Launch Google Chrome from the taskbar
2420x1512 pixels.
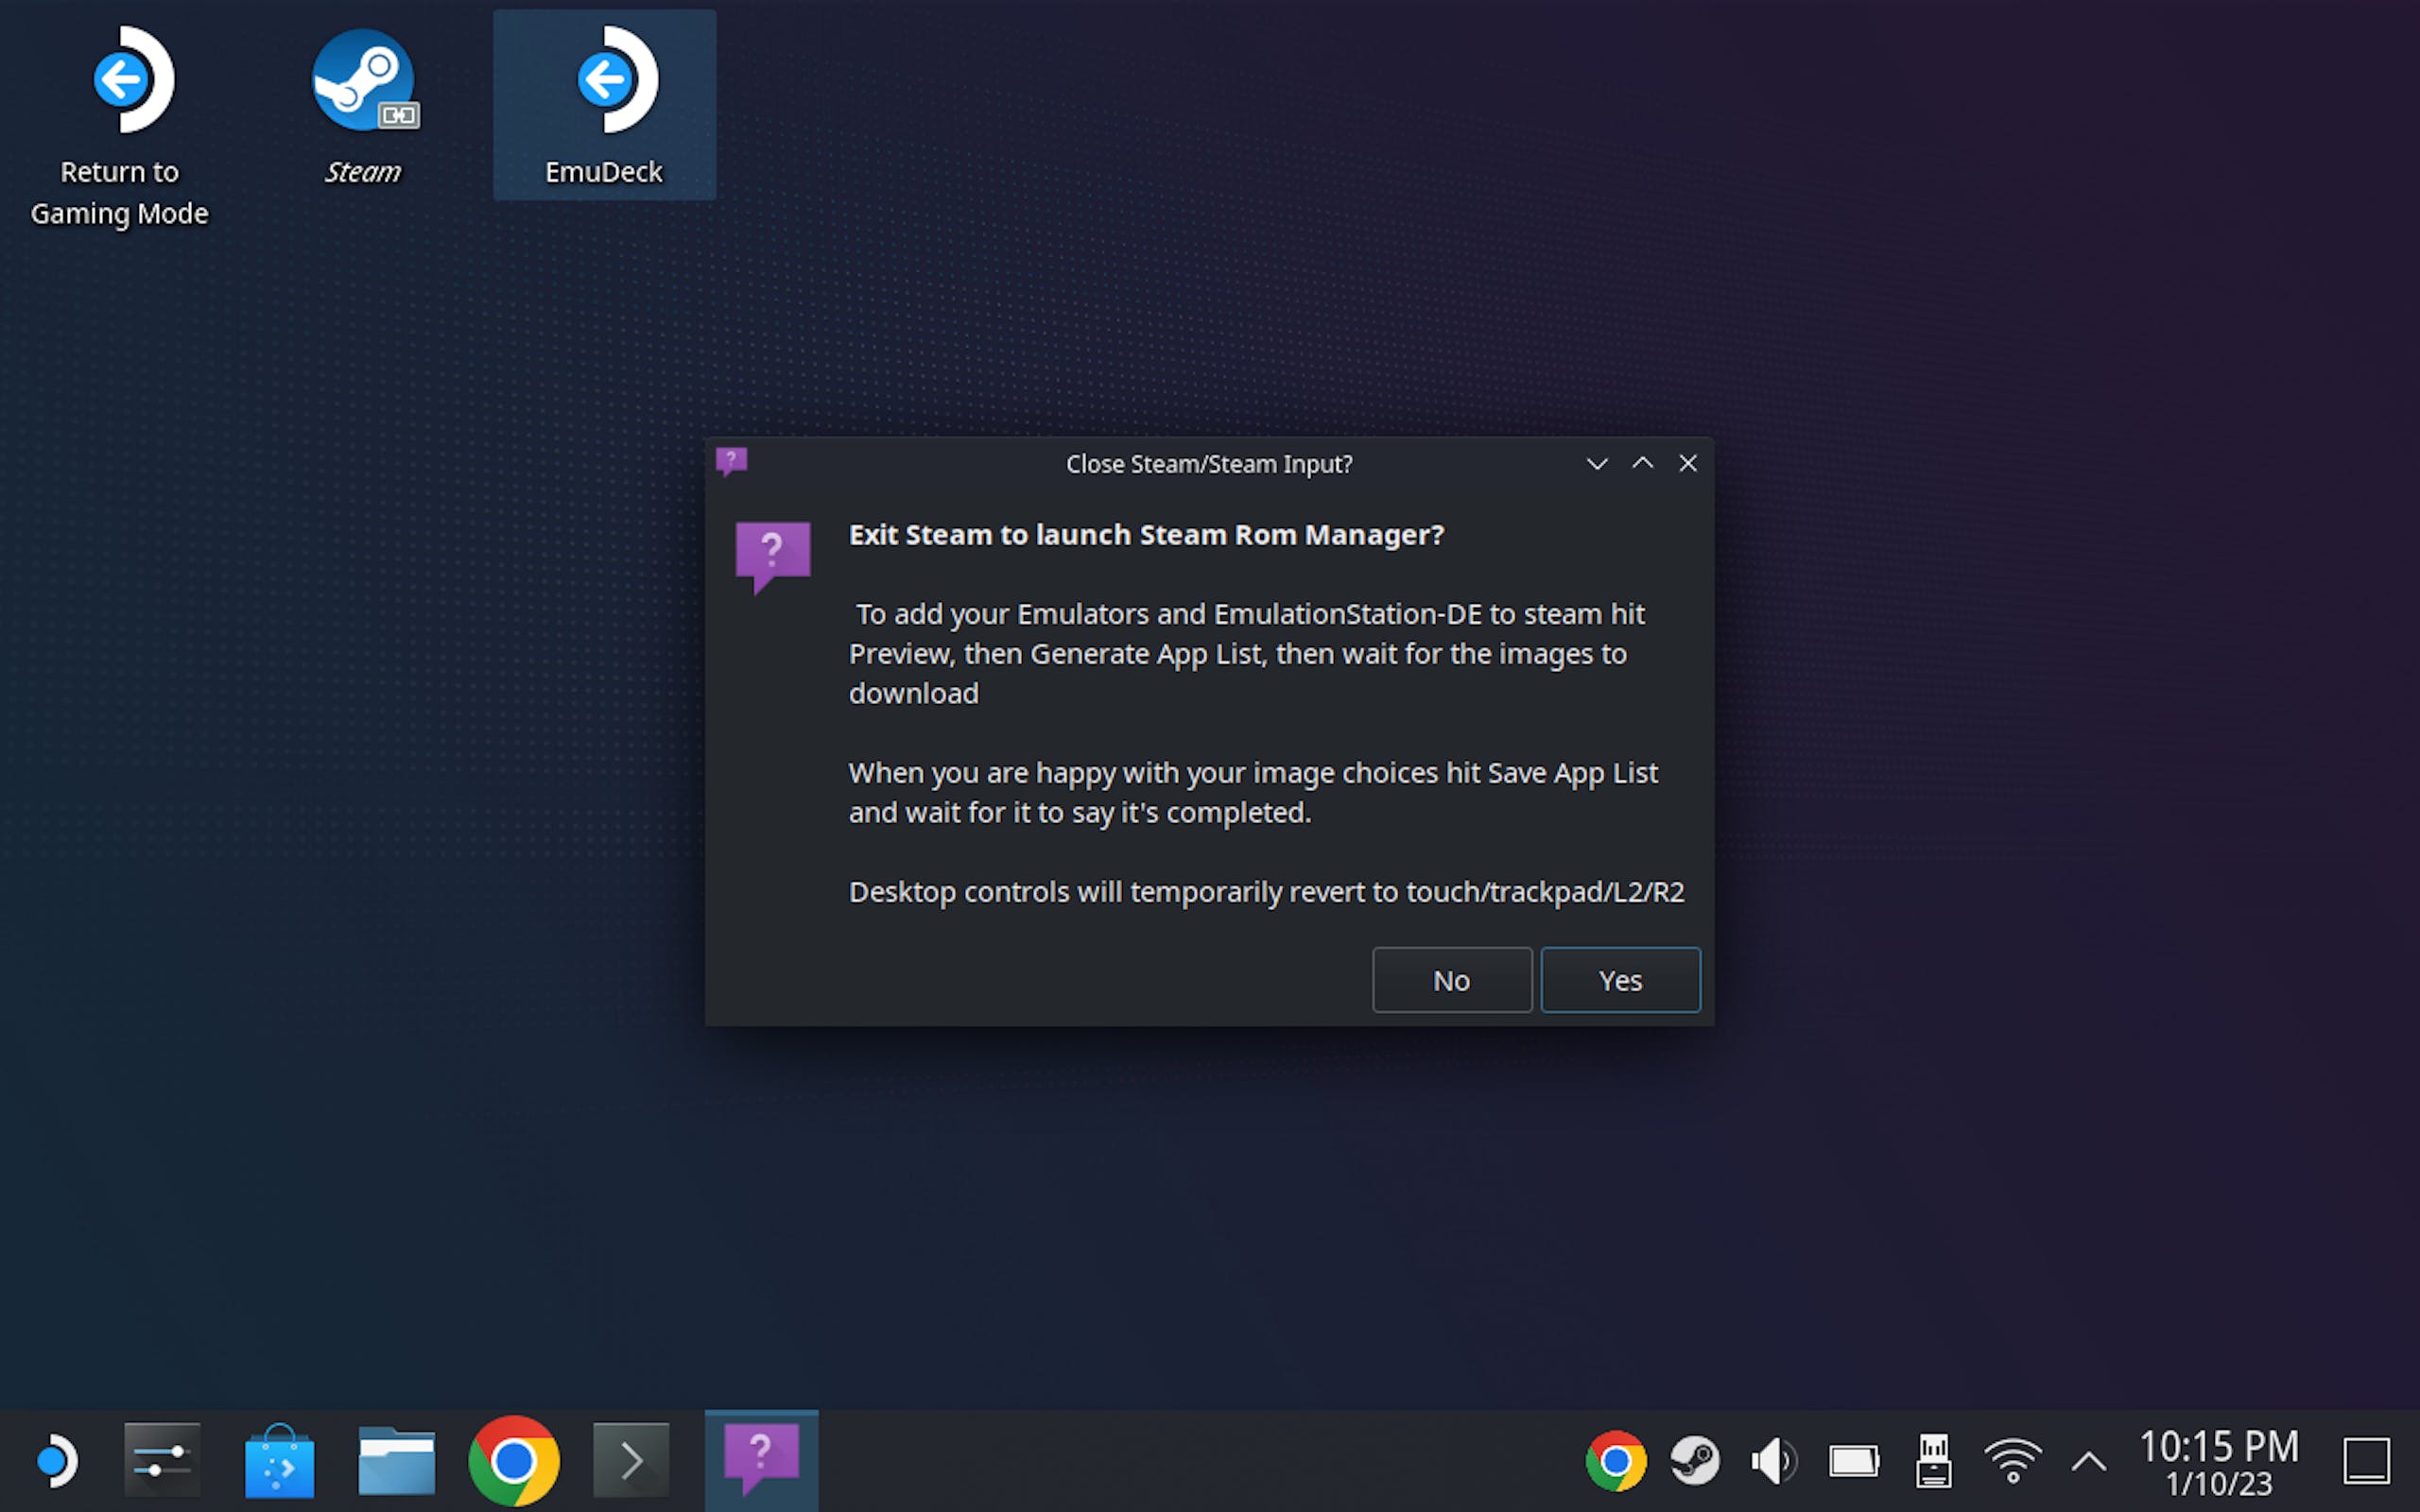[514, 1461]
